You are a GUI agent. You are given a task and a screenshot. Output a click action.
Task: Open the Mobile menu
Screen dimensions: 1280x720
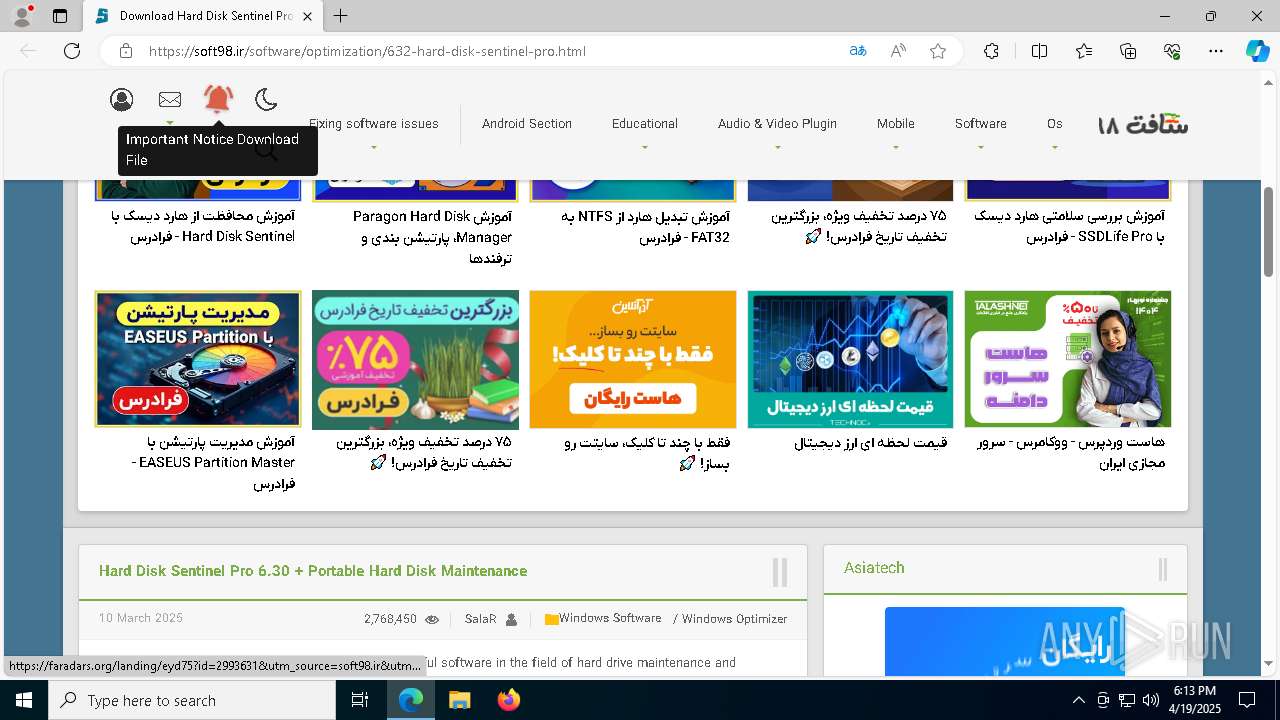[x=896, y=124]
